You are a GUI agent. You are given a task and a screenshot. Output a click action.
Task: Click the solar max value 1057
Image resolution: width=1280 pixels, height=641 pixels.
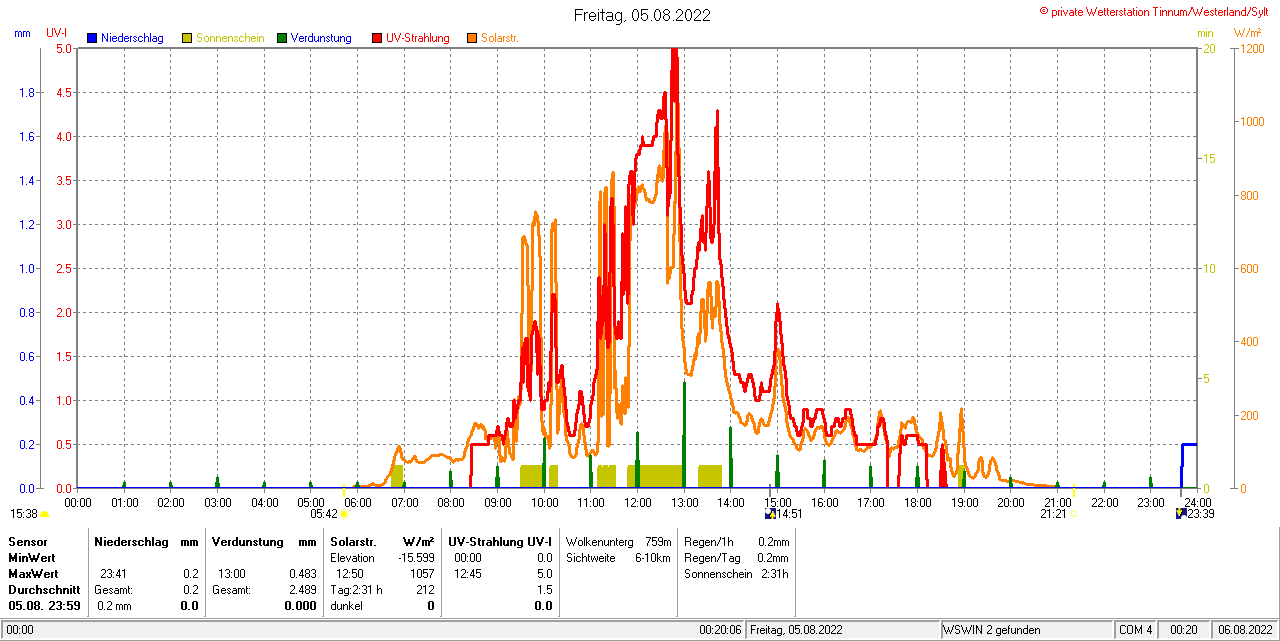coord(422,573)
